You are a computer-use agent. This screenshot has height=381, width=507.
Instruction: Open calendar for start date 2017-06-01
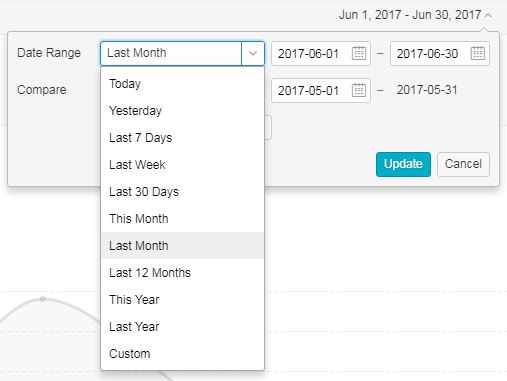click(359, 53)
